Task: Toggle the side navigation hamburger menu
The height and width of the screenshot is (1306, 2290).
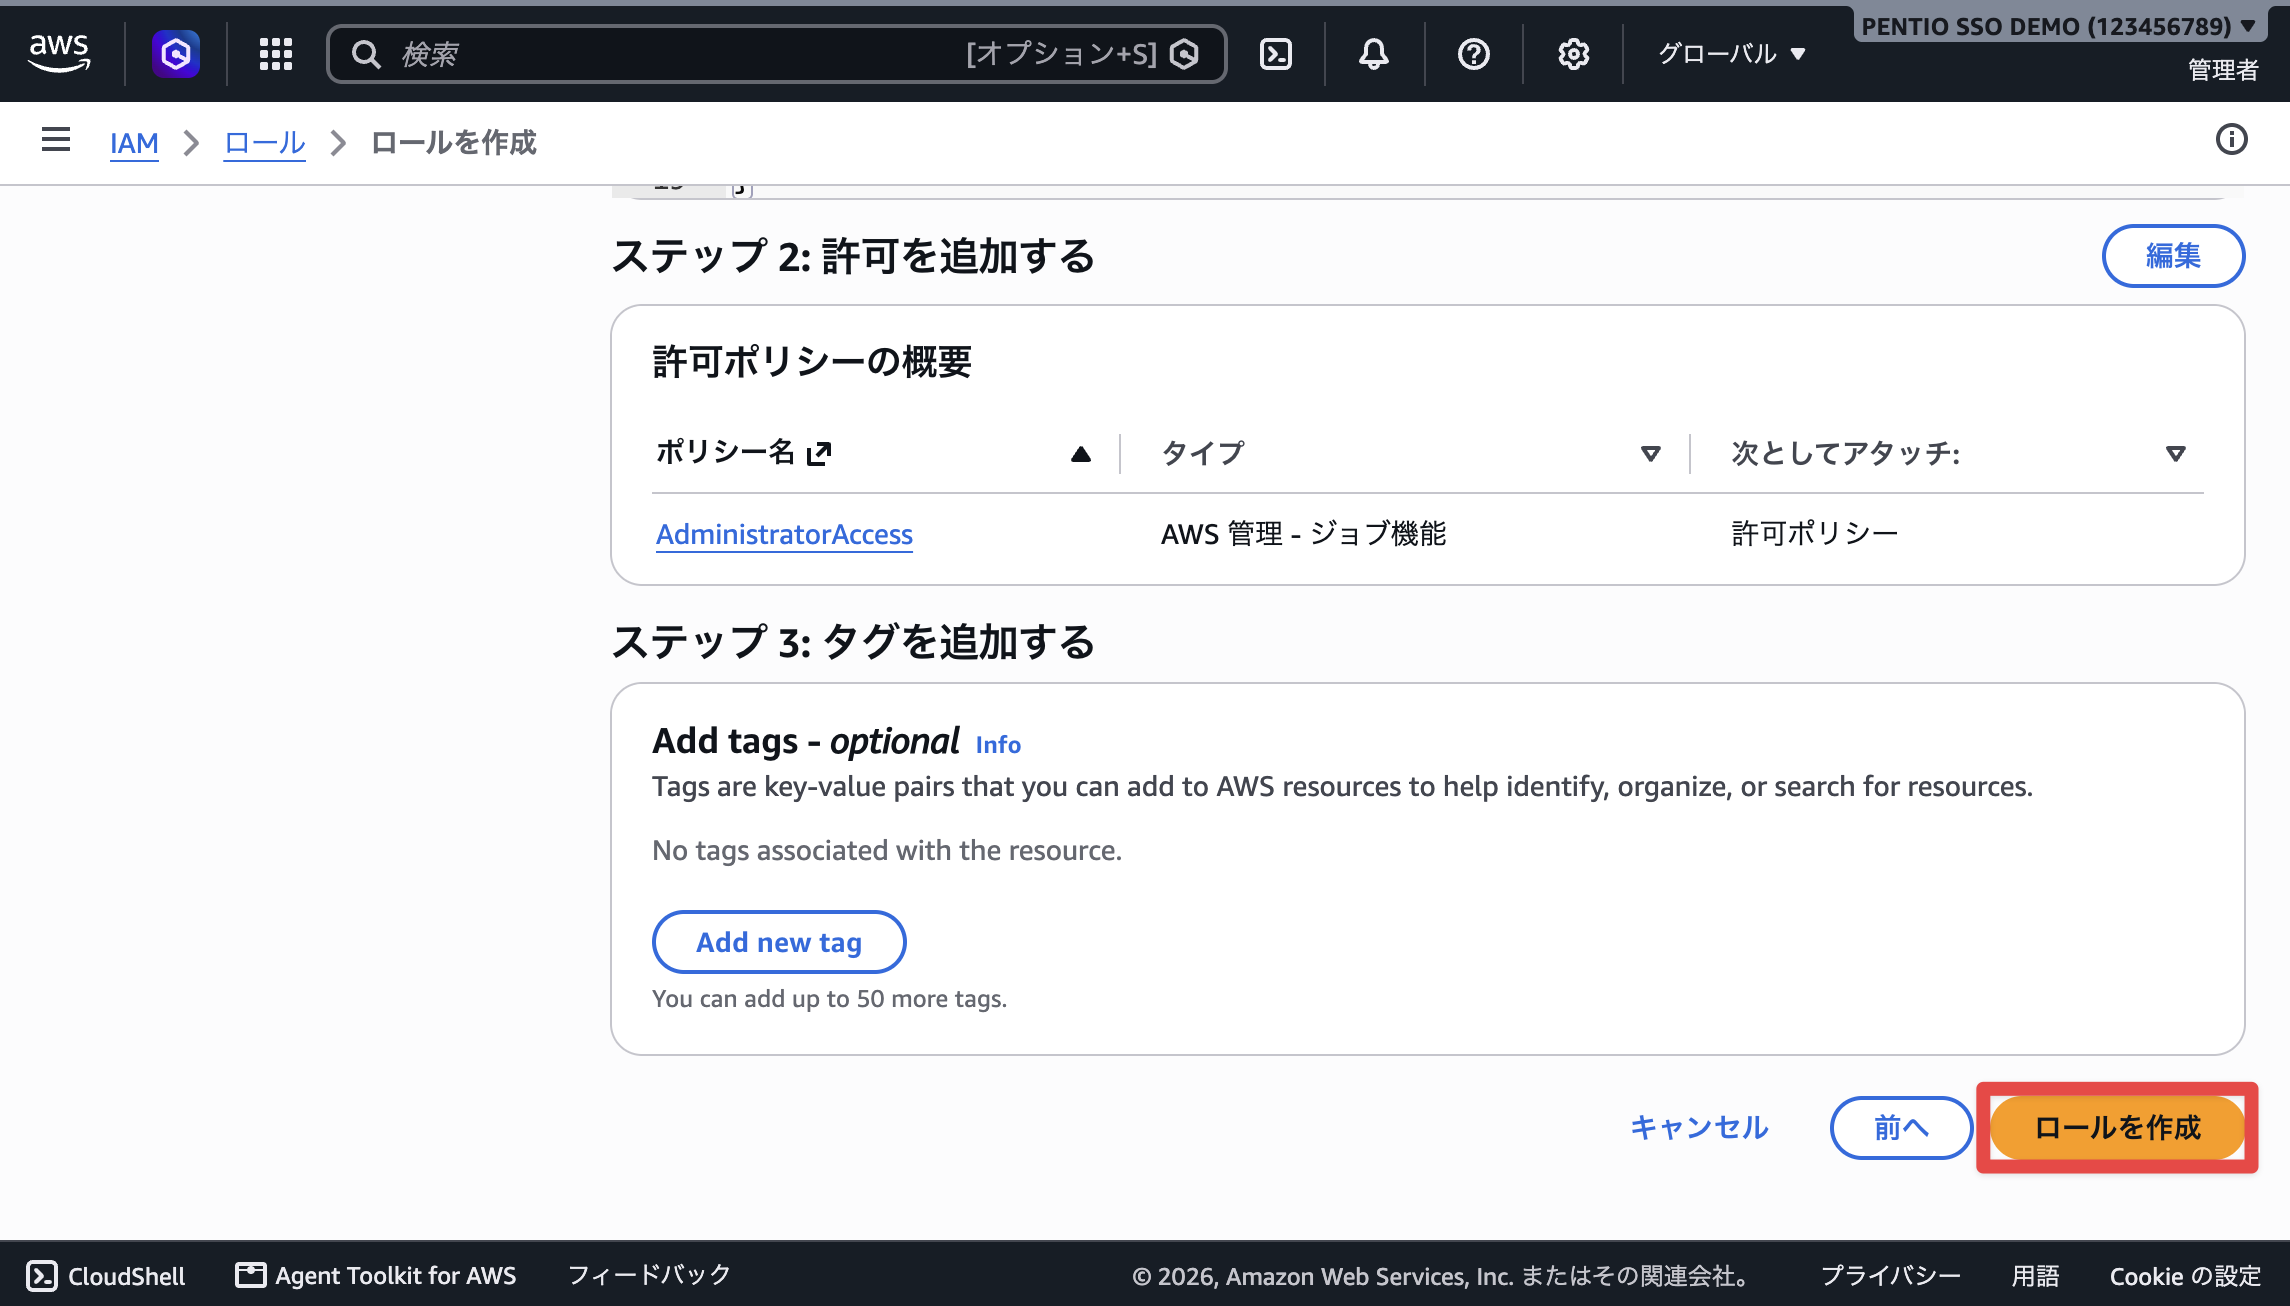Action: tap(56, 140)
